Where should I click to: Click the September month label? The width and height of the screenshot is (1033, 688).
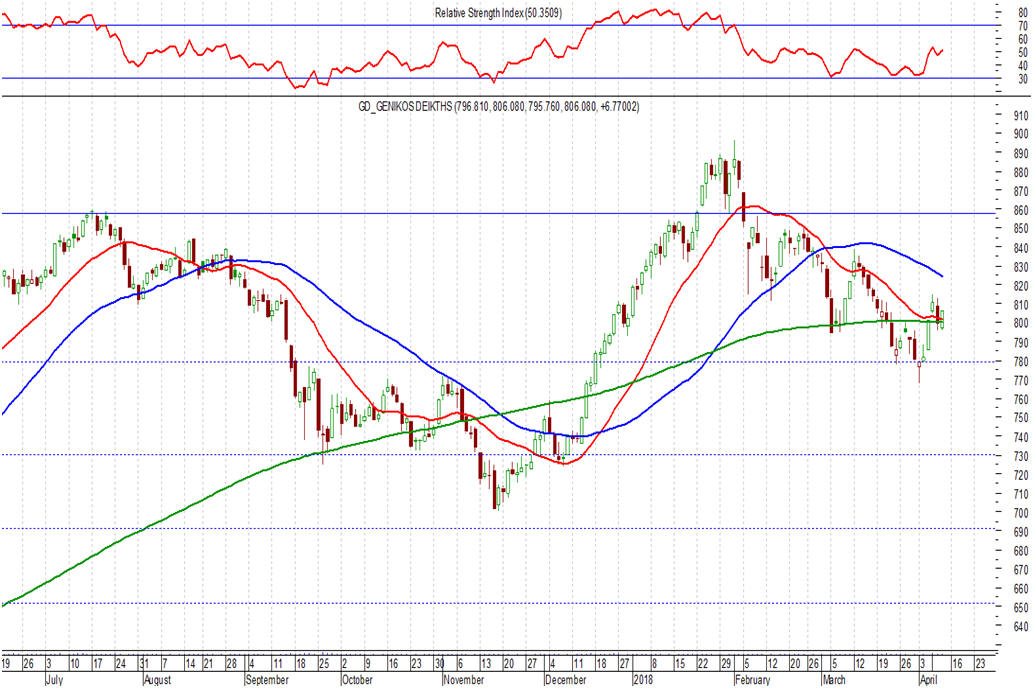267,680
